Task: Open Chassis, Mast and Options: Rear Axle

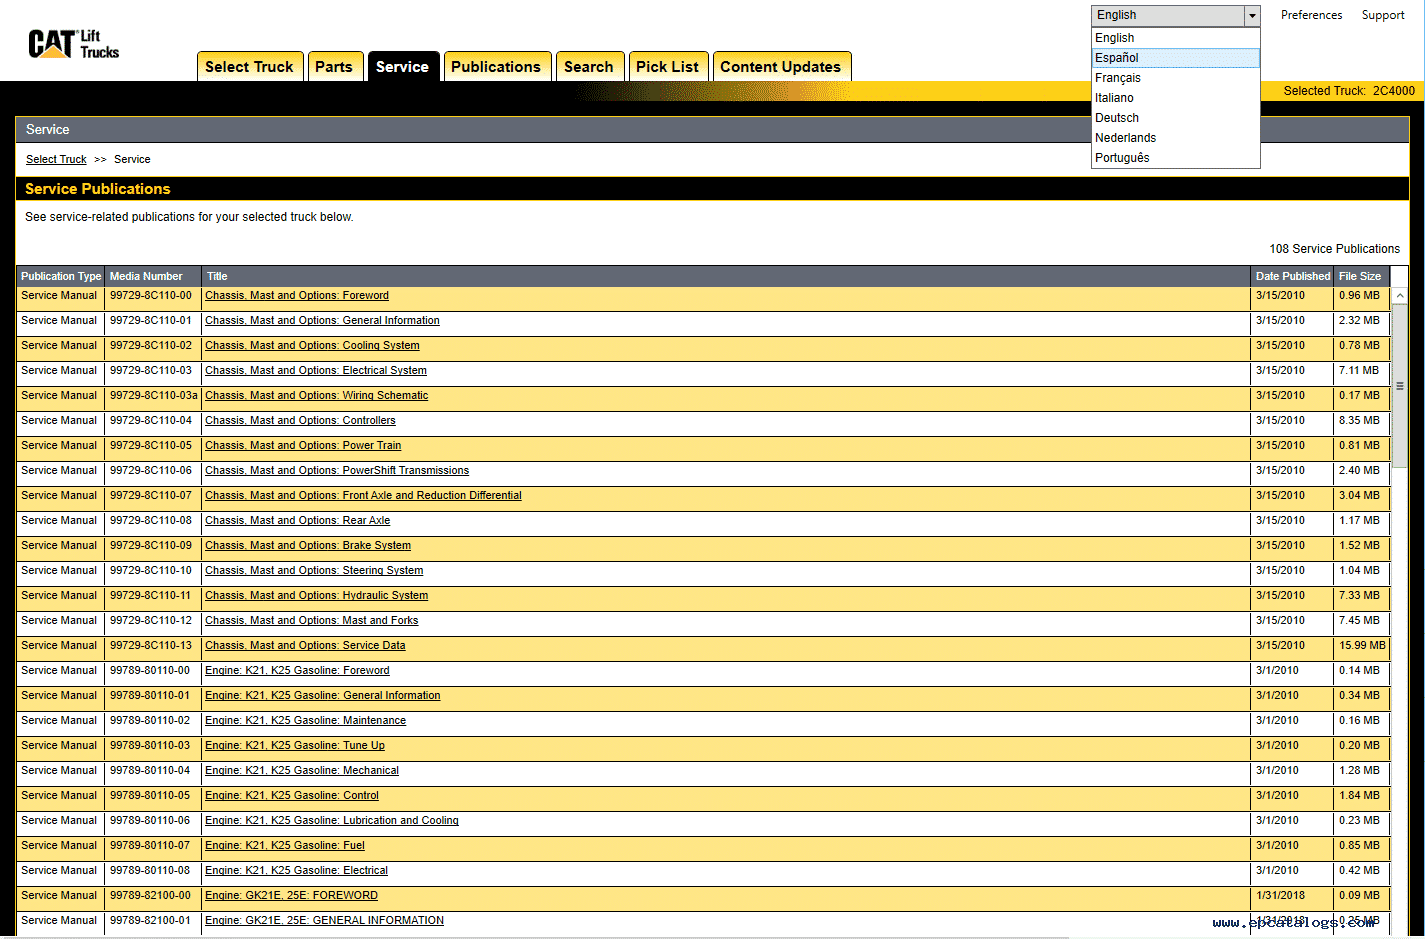Action: [297, 521]
